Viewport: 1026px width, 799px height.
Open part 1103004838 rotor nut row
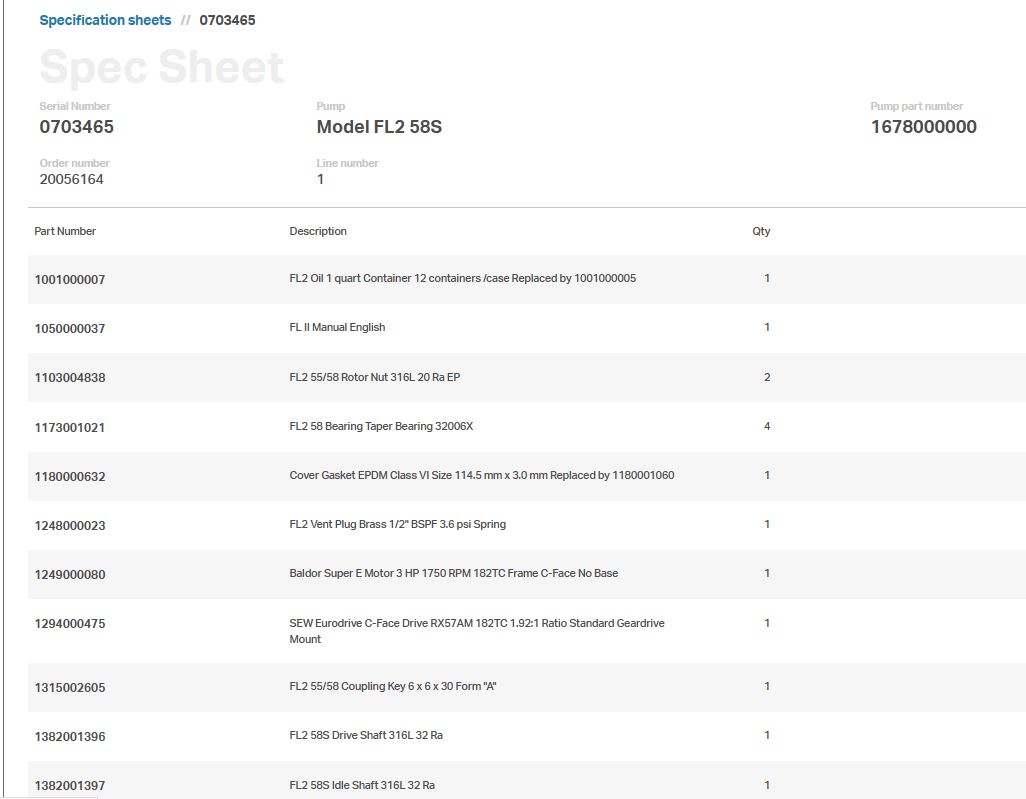pyautogui.click(x=70, y=378)
